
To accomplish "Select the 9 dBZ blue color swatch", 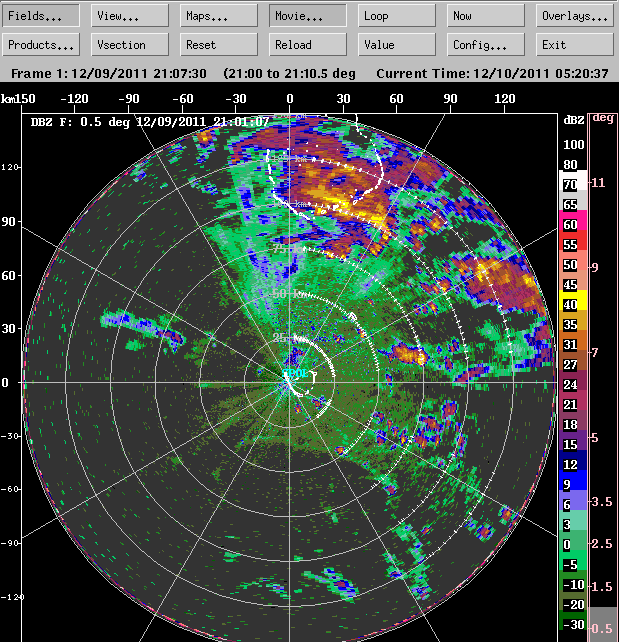I will click(x=573, y=480).
